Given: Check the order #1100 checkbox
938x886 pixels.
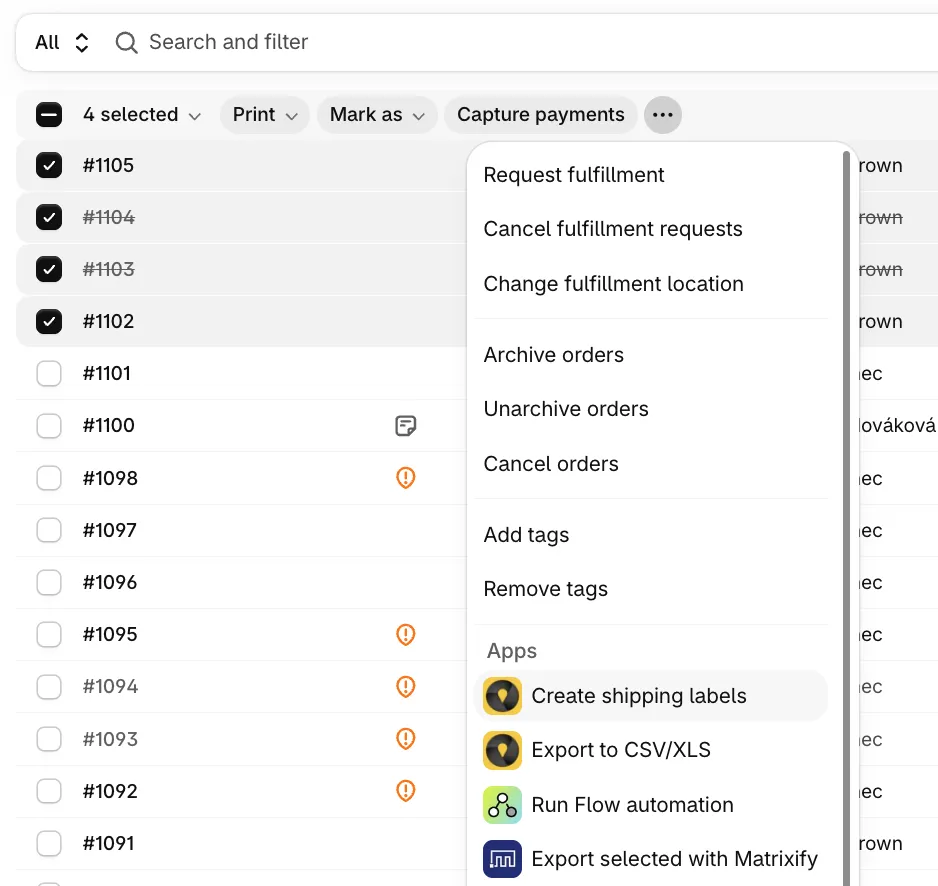Looking at the screenshot, I should tap(48, 425).
